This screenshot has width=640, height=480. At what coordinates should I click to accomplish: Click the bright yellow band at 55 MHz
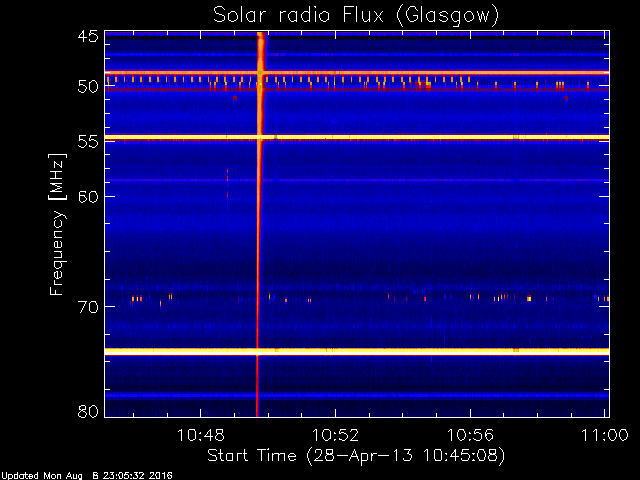[x=357, y=138]
